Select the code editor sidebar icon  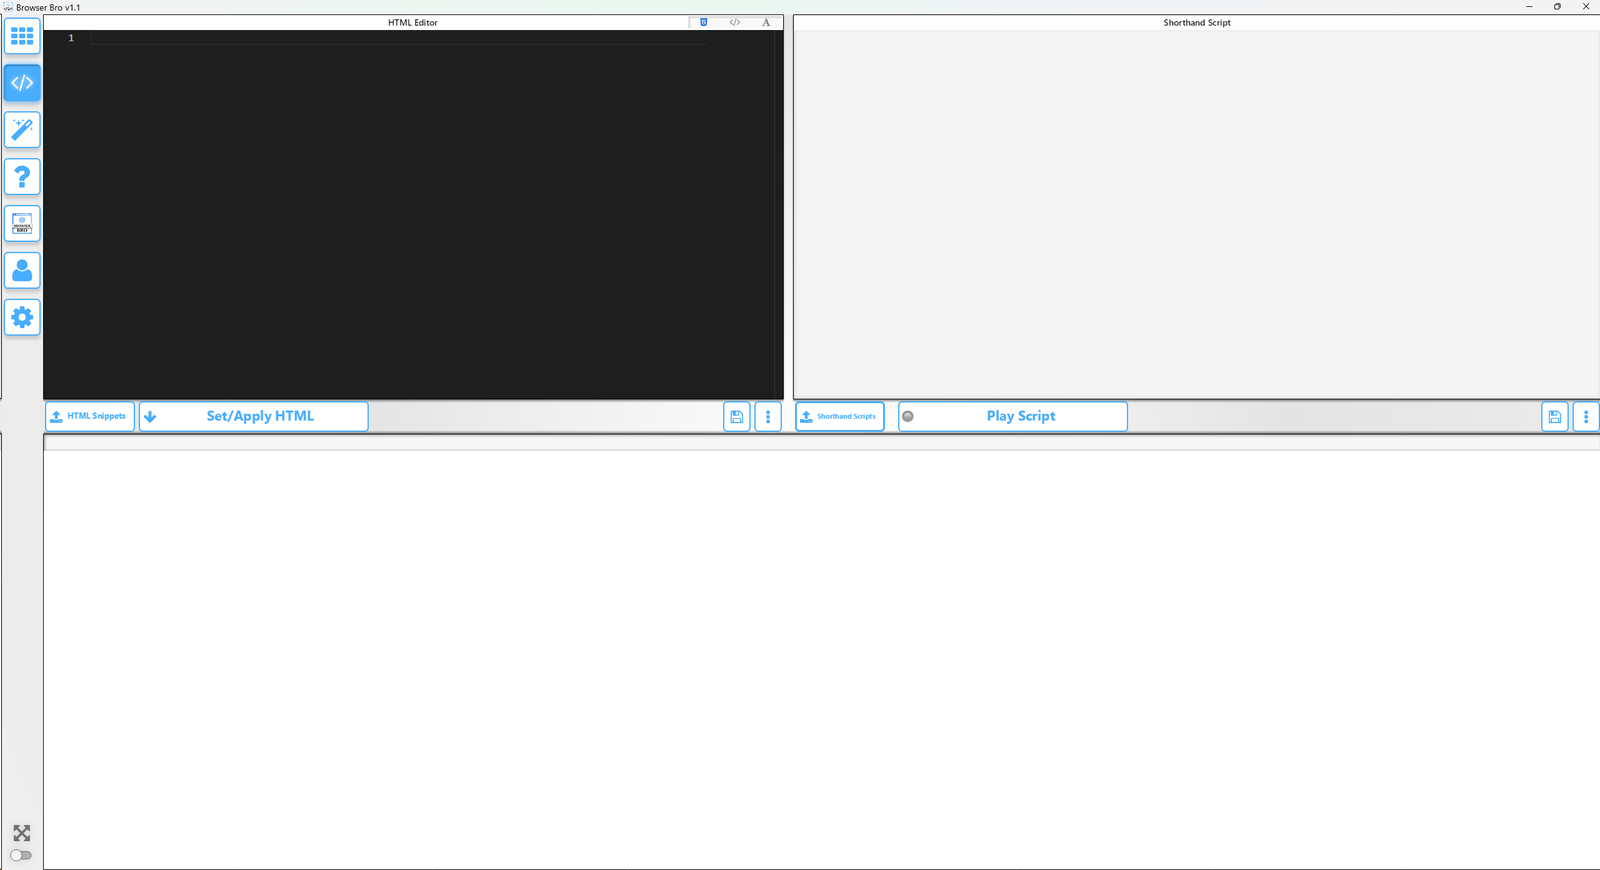pyautogui.click(x=22, y=83)
